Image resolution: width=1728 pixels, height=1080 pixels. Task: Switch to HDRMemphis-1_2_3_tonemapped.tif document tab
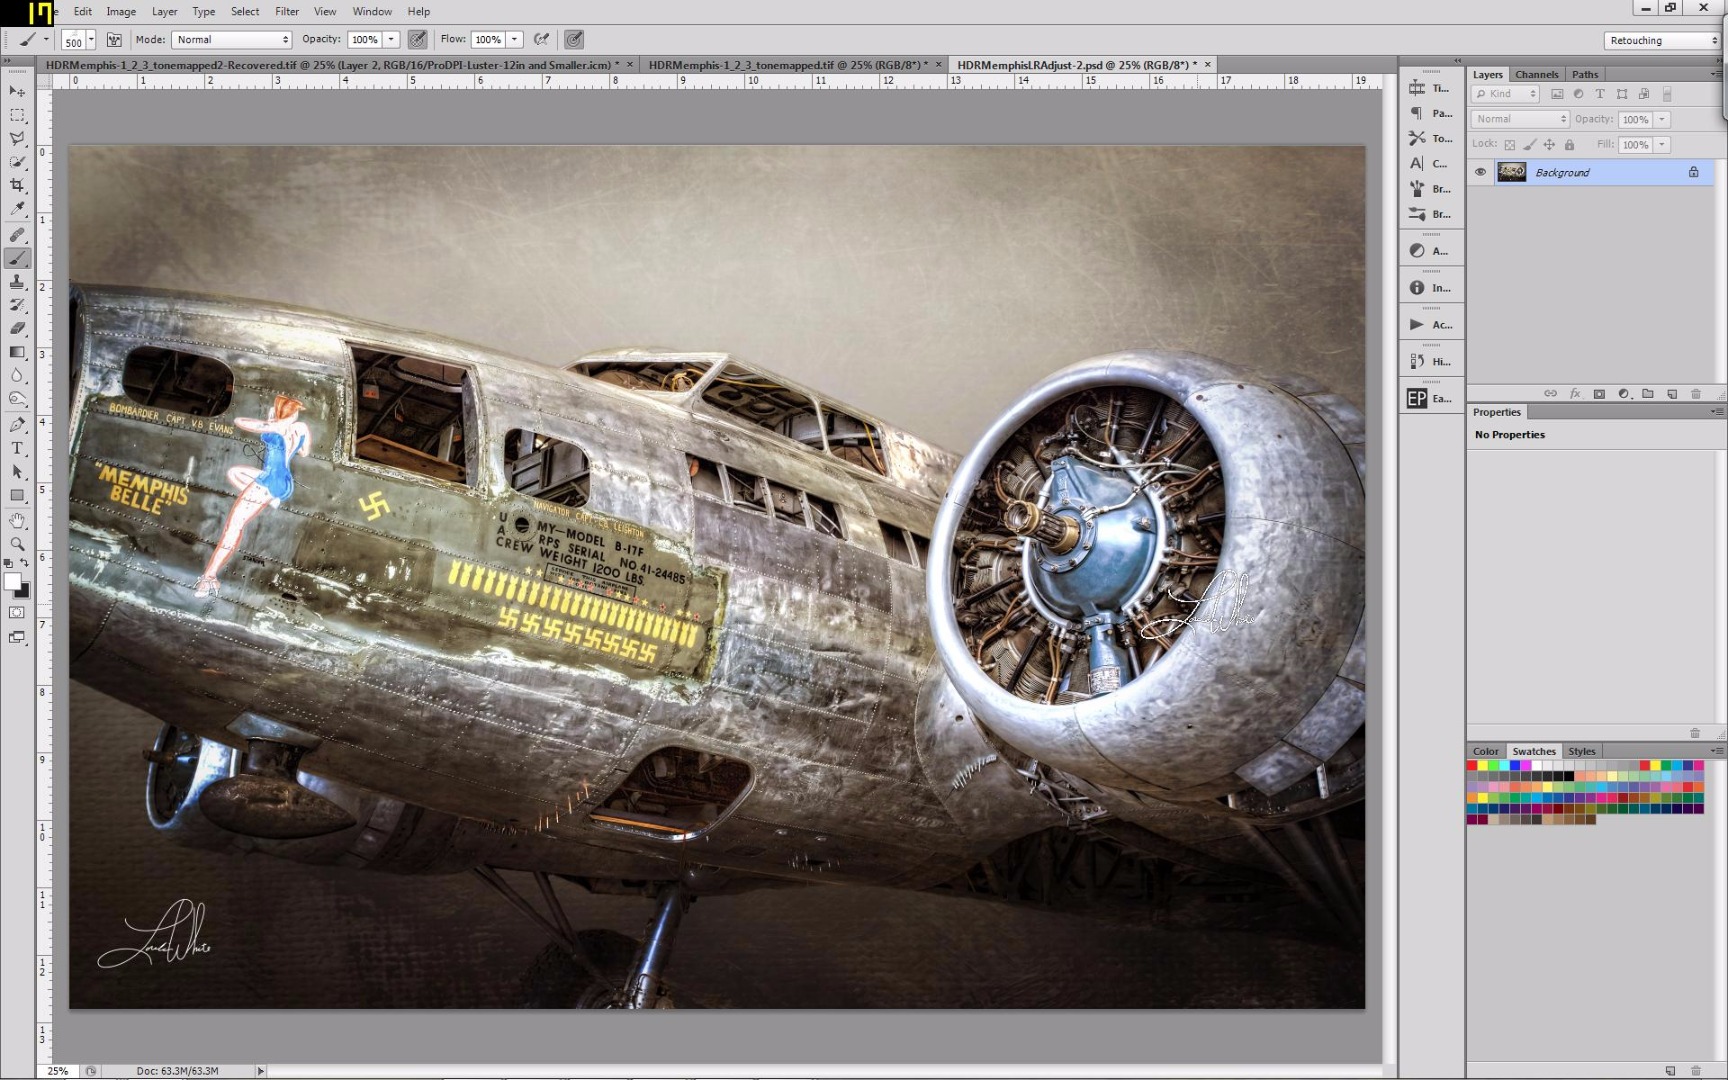point(790,65)
